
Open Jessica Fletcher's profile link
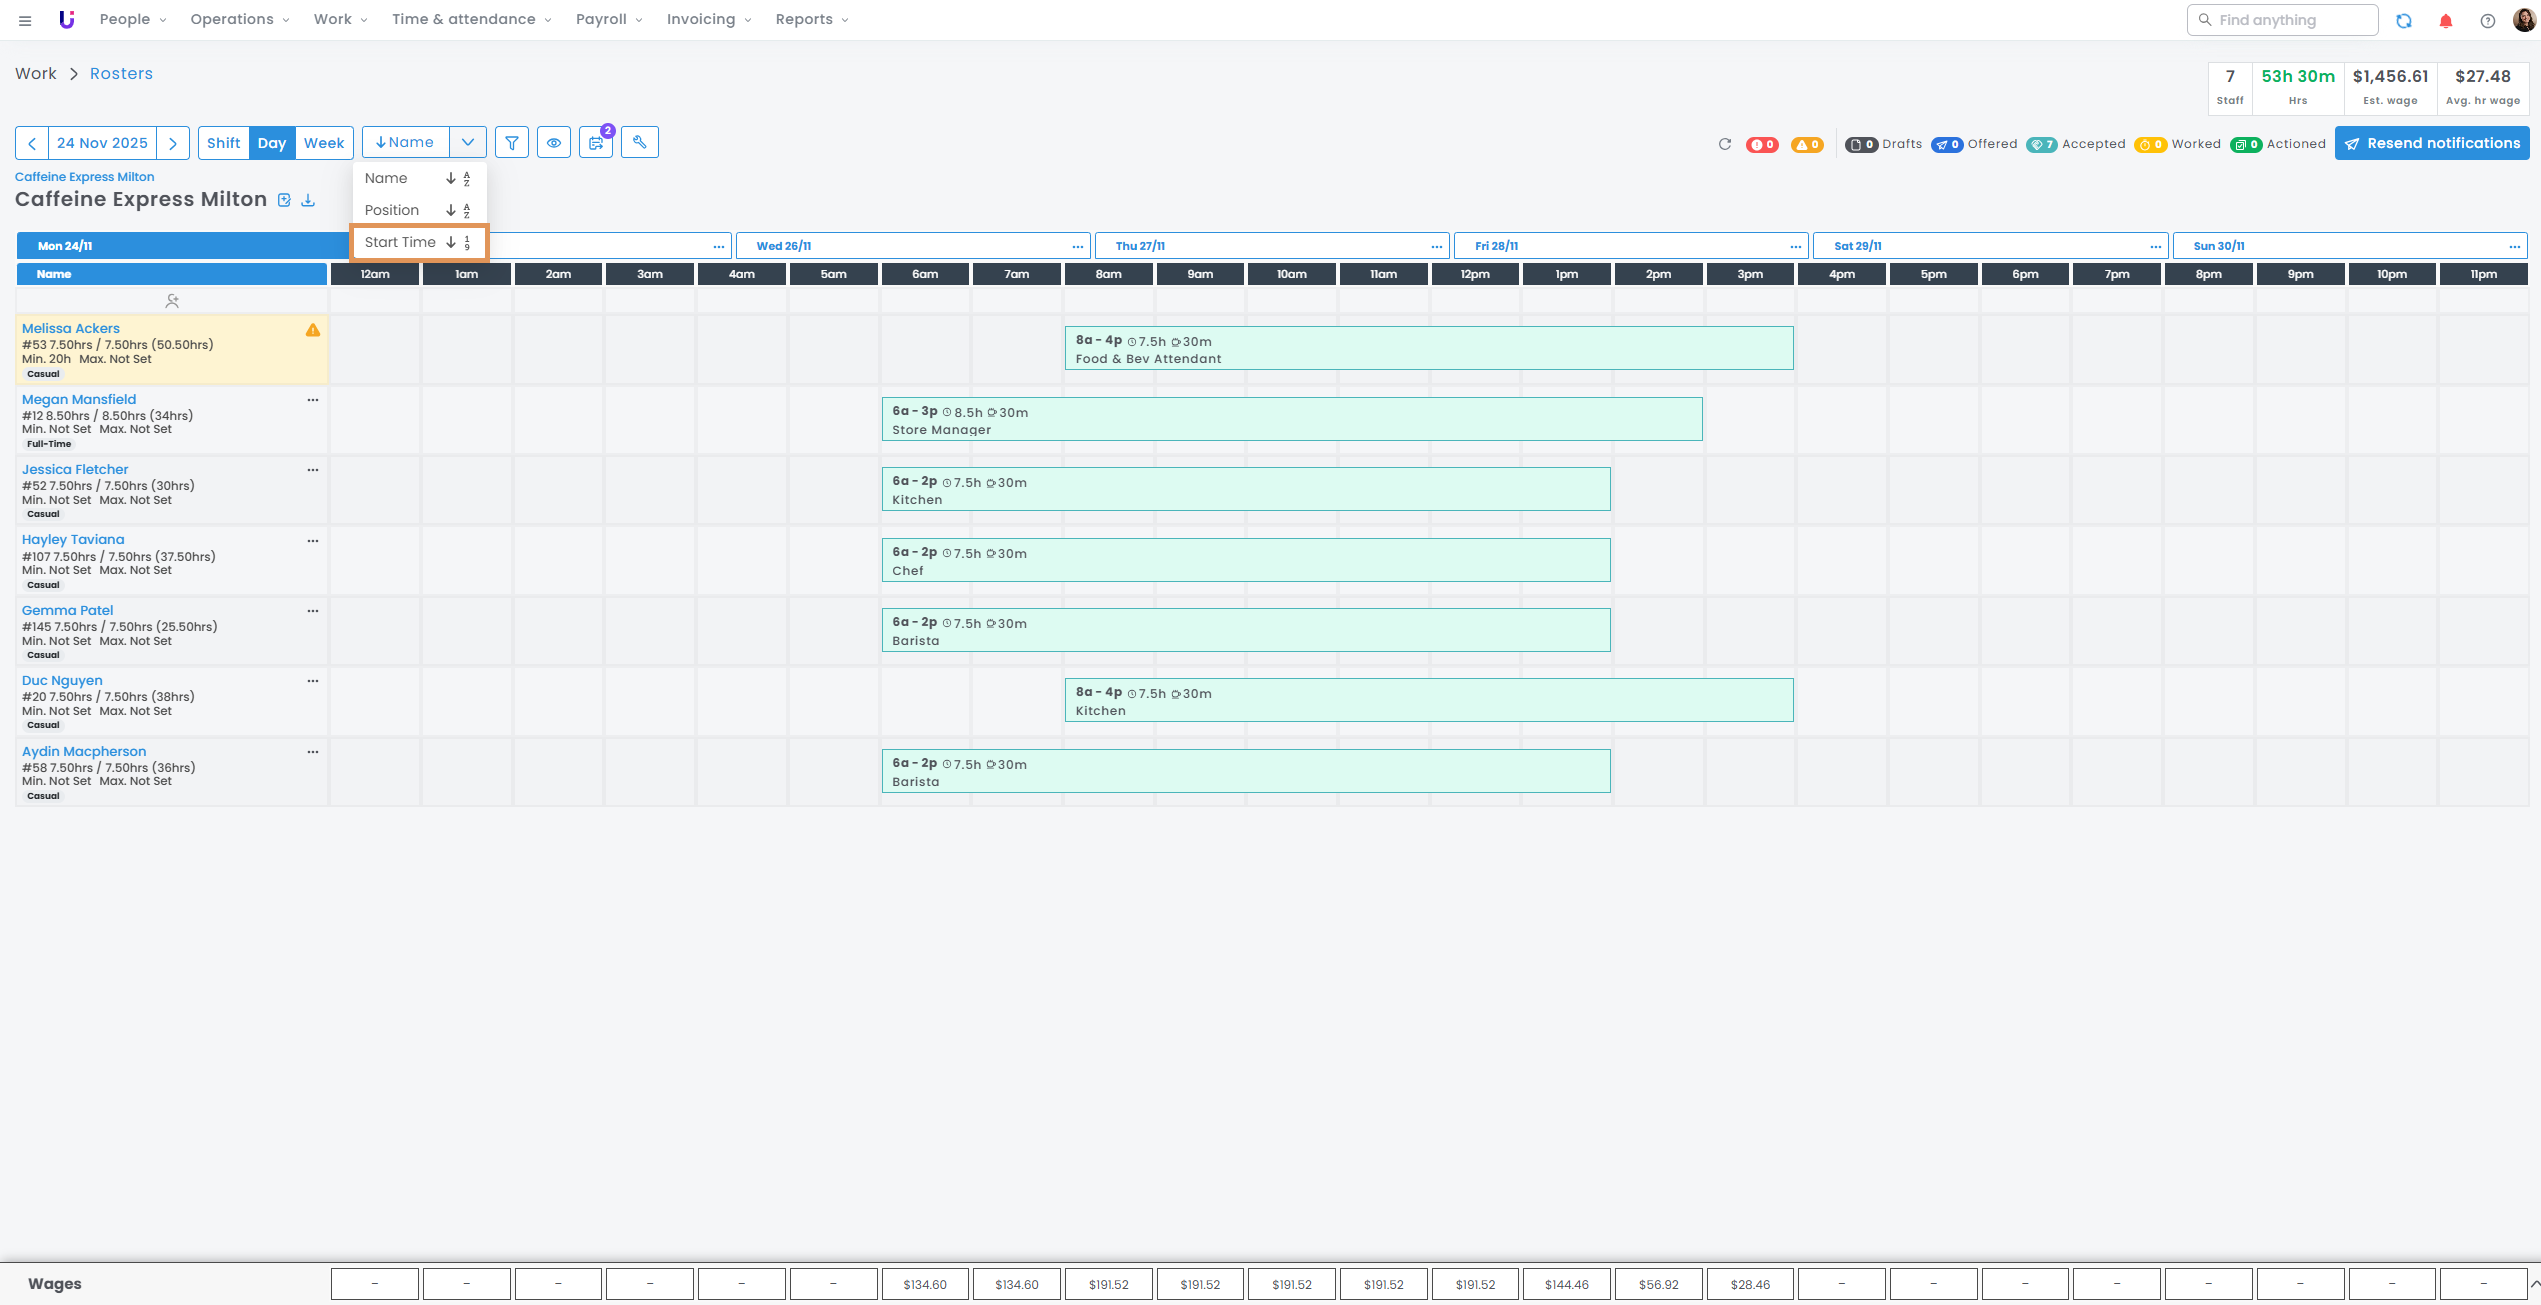coord(75,469)
